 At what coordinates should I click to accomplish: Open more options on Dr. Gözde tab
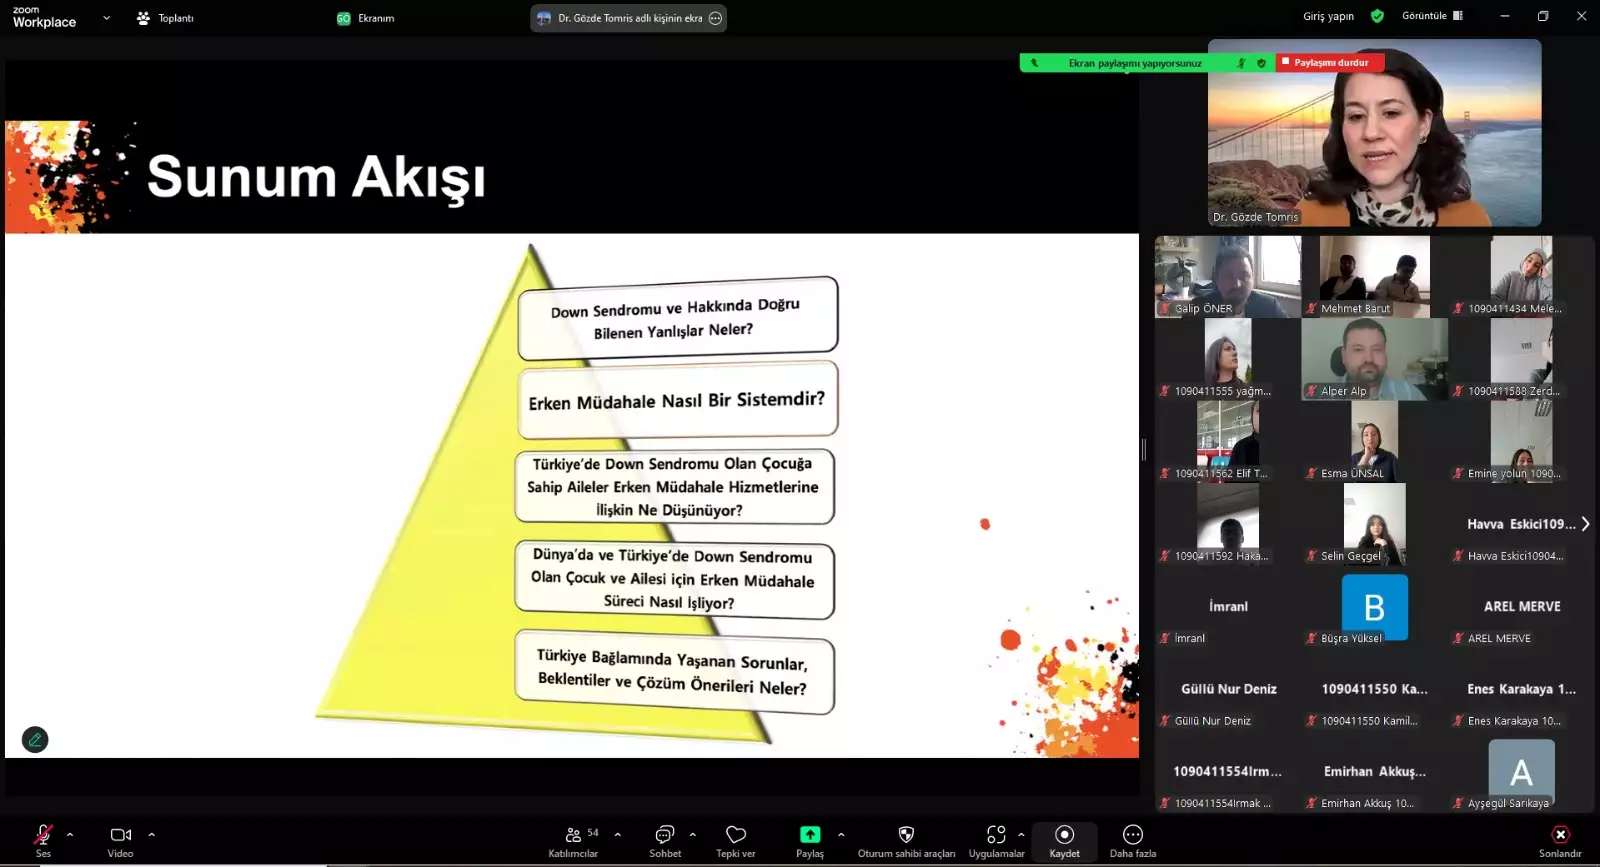[715, 18]
